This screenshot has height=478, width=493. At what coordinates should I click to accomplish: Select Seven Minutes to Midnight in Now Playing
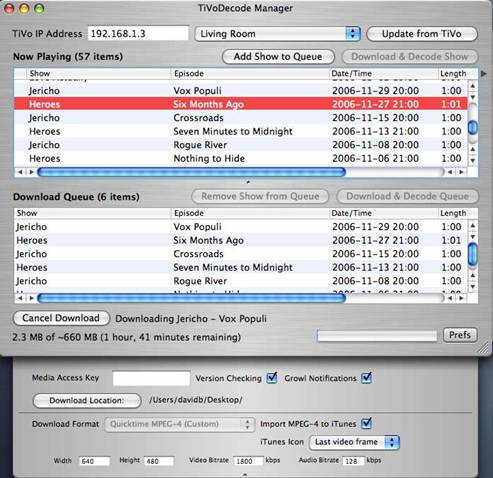(241, 131)
